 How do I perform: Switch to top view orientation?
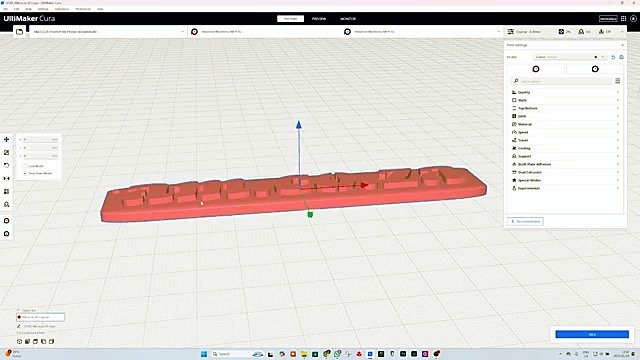click(x=36, y=341)
